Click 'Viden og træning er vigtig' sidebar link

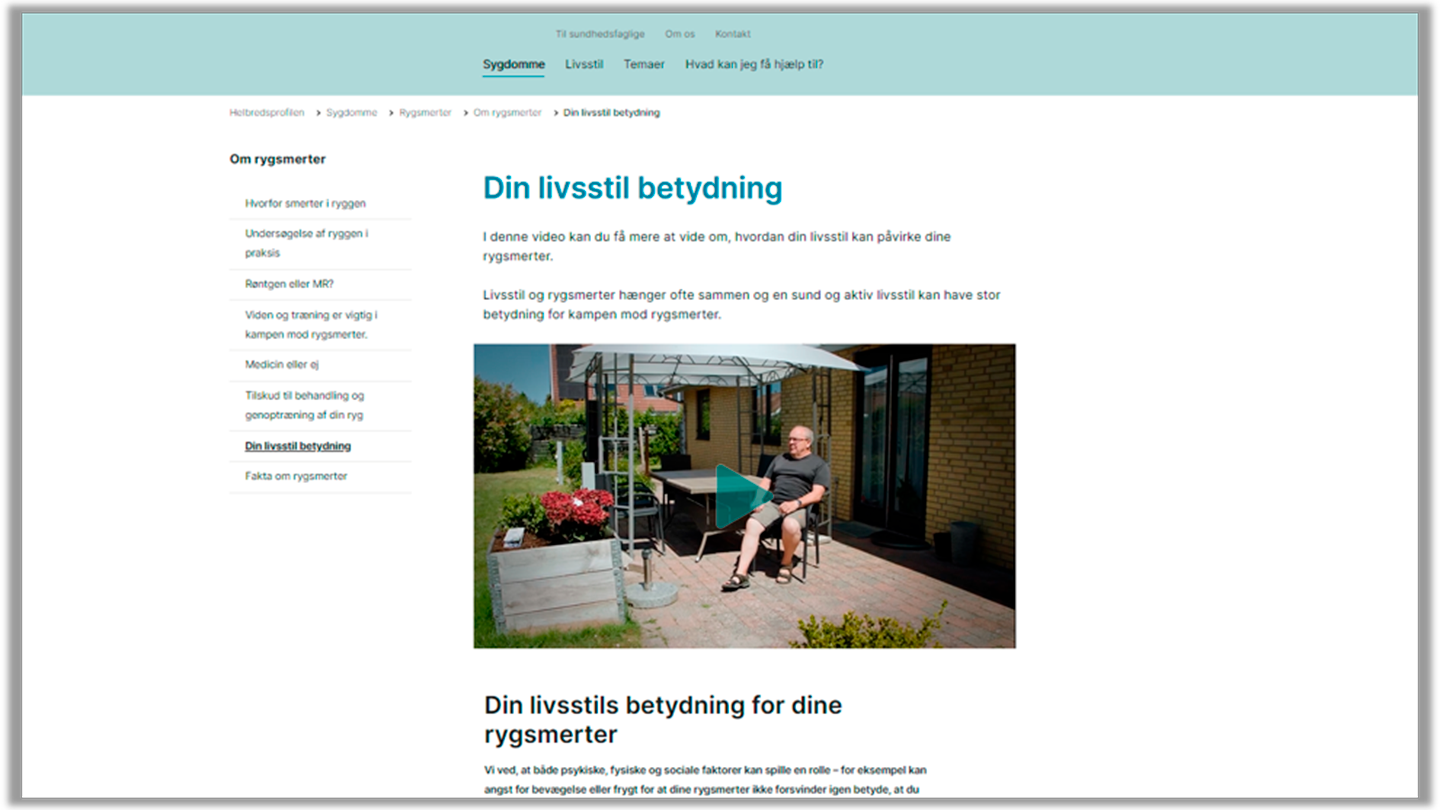click(x=311, y=325)
